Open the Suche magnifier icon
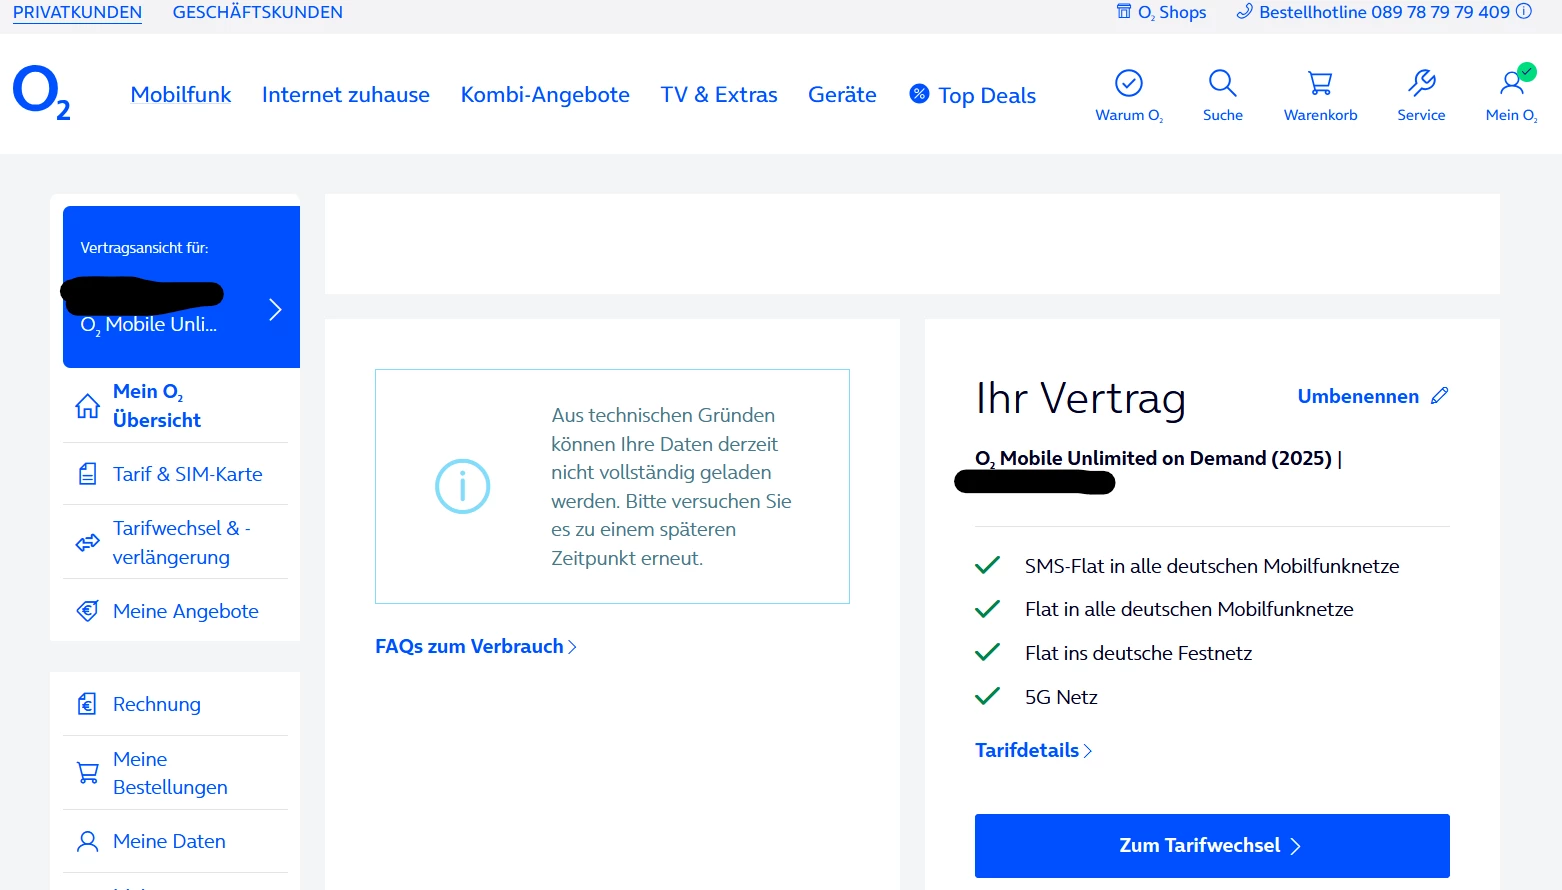 click(1222, 83)
